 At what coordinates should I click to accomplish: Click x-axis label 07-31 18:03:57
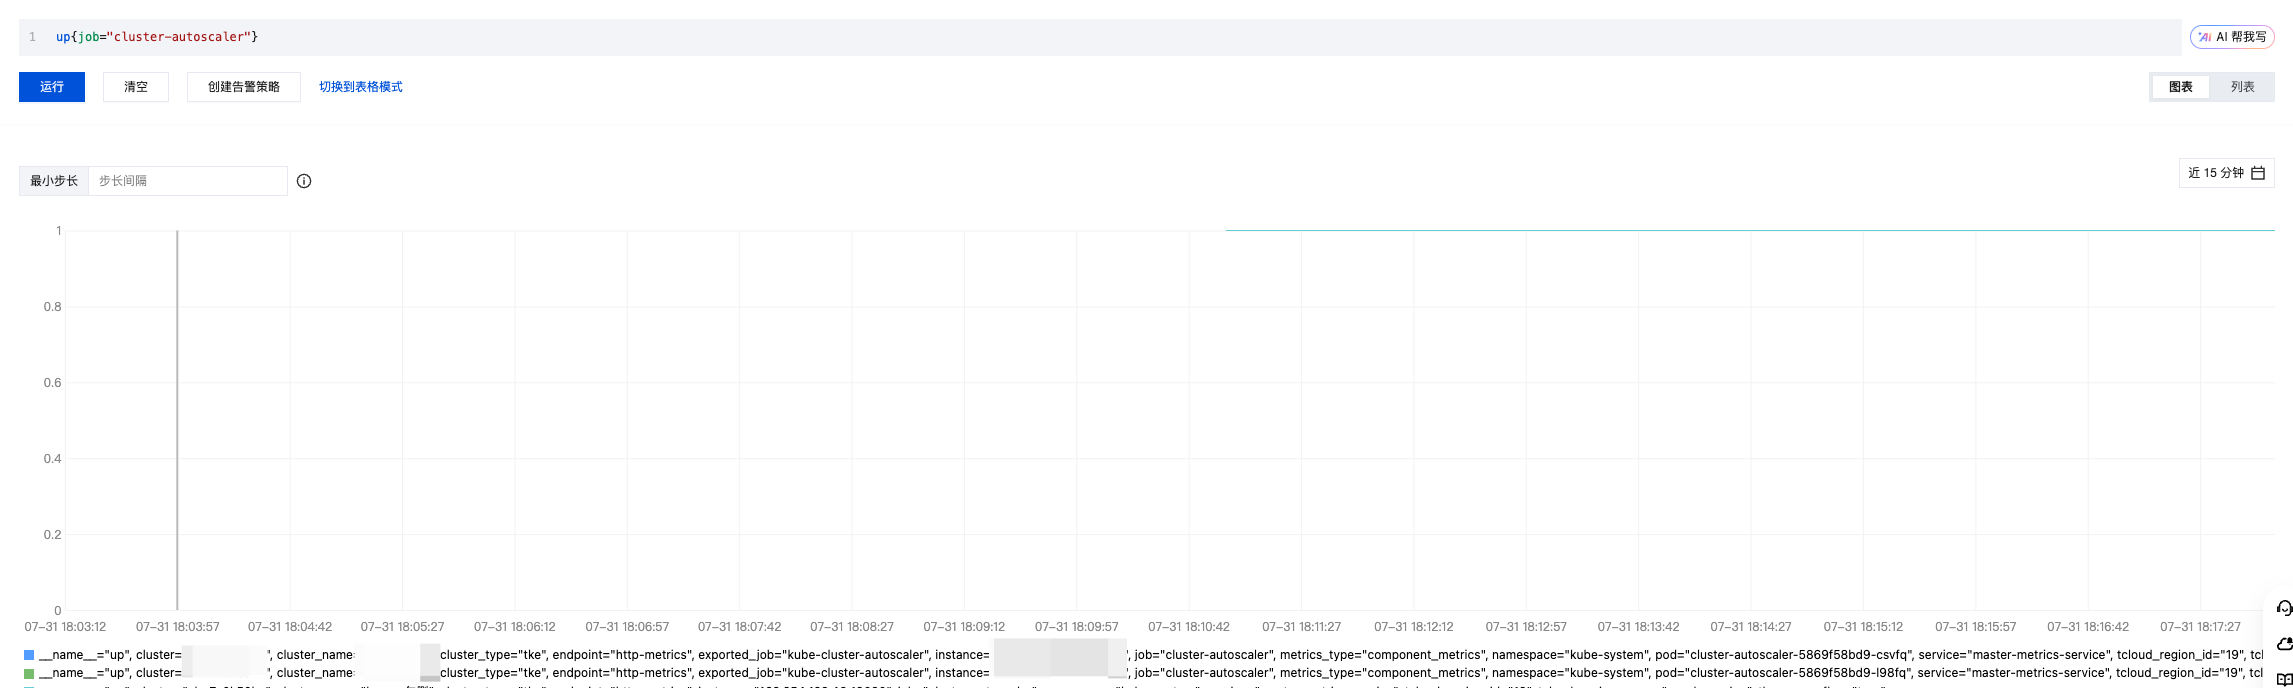coord(177,627)
